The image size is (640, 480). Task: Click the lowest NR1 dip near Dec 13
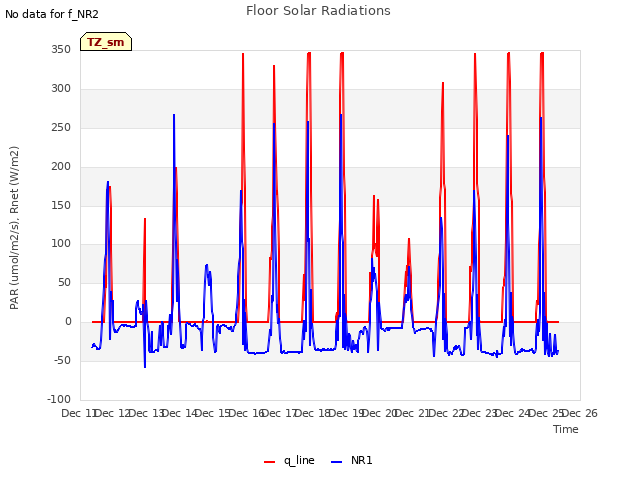tap(145, 367)
